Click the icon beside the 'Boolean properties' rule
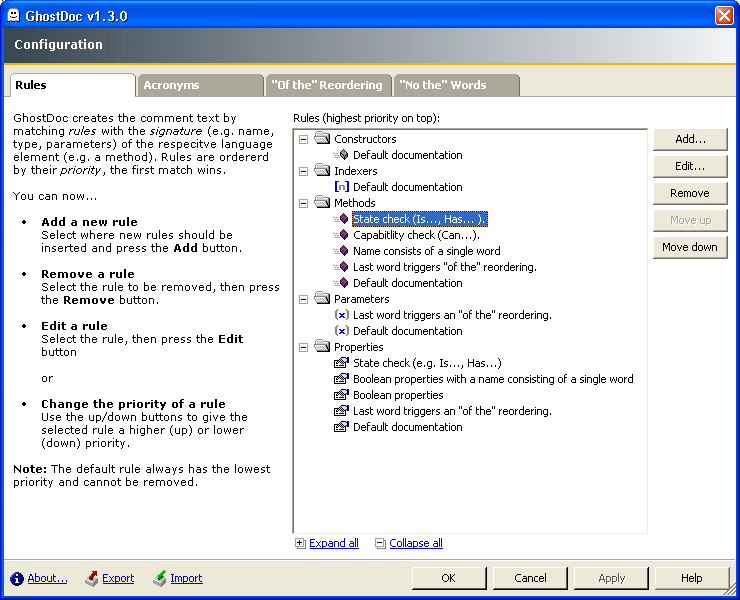The image size is (740, 600). [341, 395]
